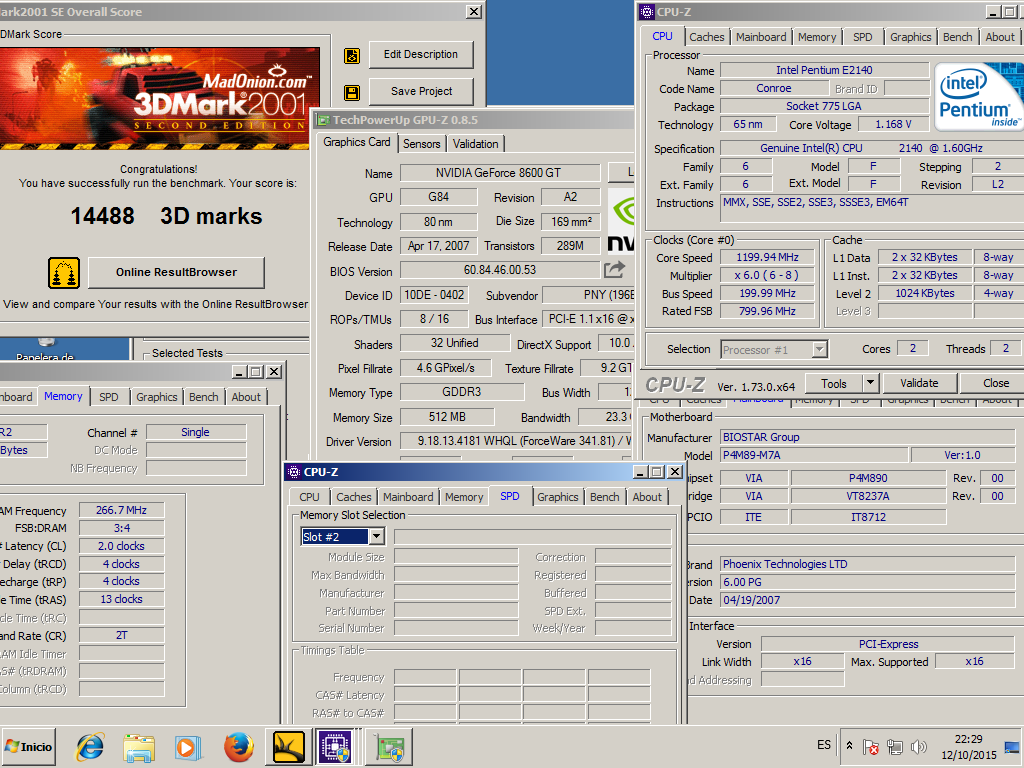
Task: Click BIOS brand Phoenix Technologies LTD
Action: tap(868, 564)
